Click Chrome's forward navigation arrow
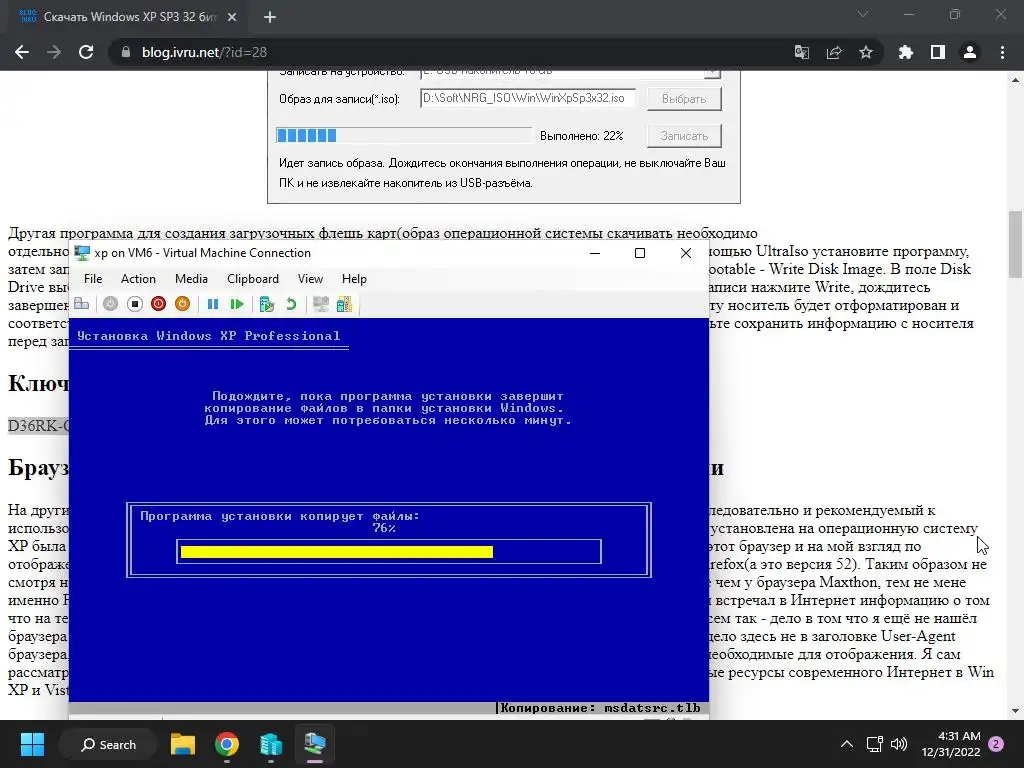 point(54,52)
